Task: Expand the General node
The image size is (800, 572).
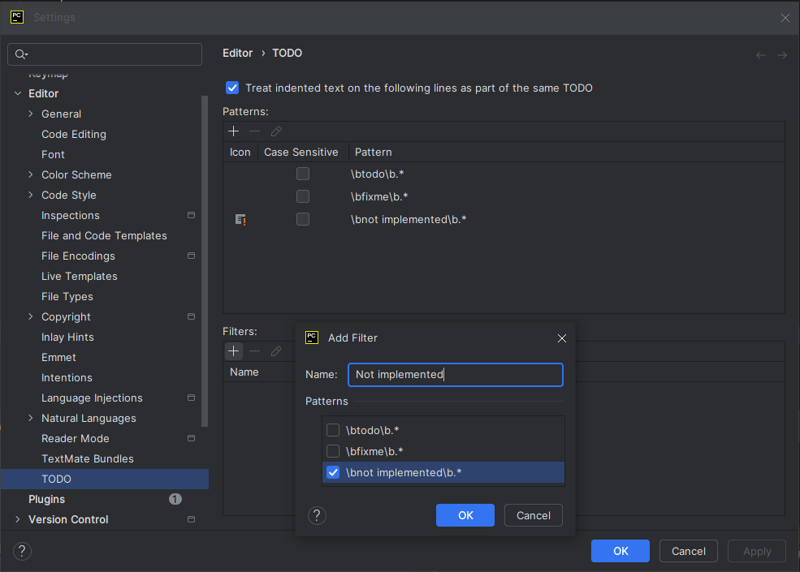Action: tap(31, 114)
